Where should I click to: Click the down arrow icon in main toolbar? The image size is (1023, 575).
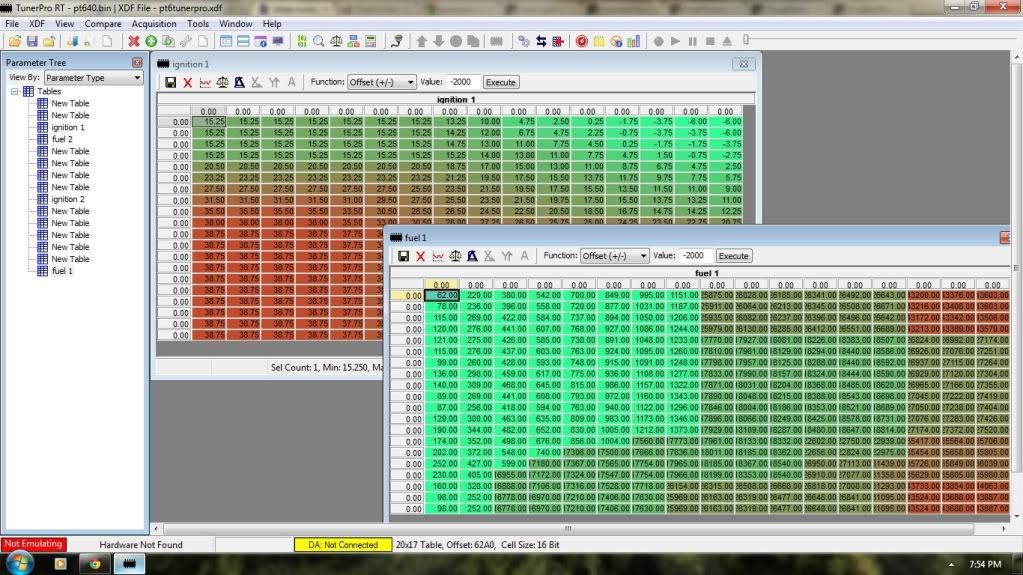click(x=438, y=41)
